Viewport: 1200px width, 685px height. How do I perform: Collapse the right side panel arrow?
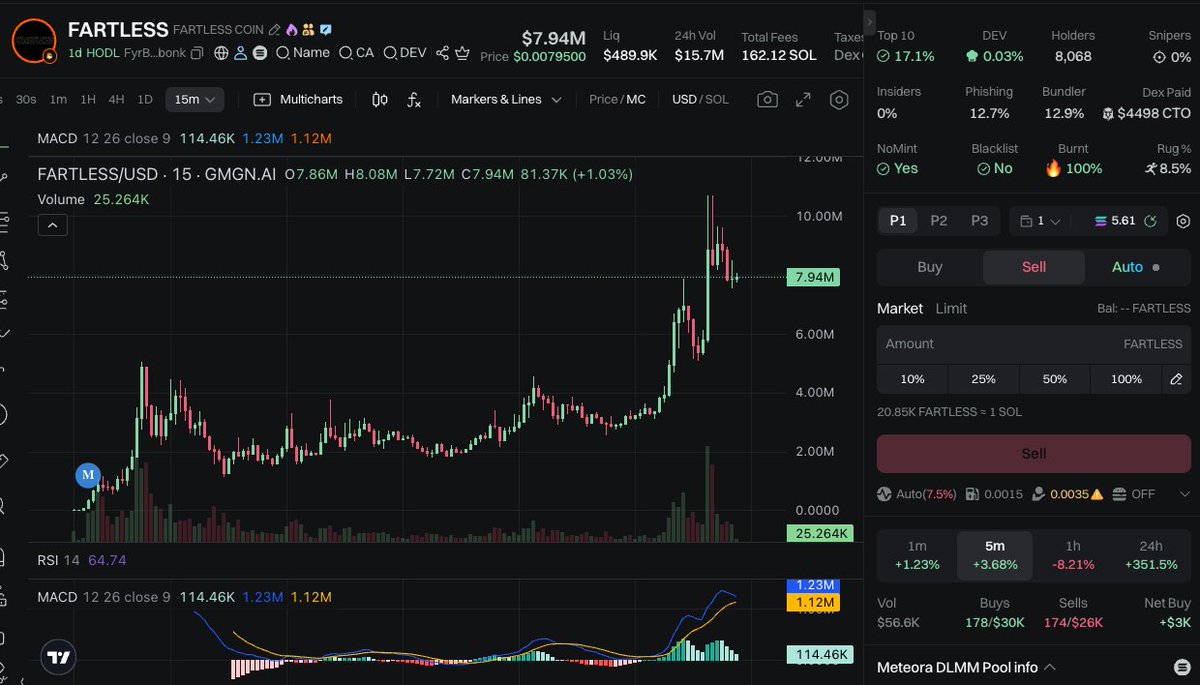pos(870,20)
